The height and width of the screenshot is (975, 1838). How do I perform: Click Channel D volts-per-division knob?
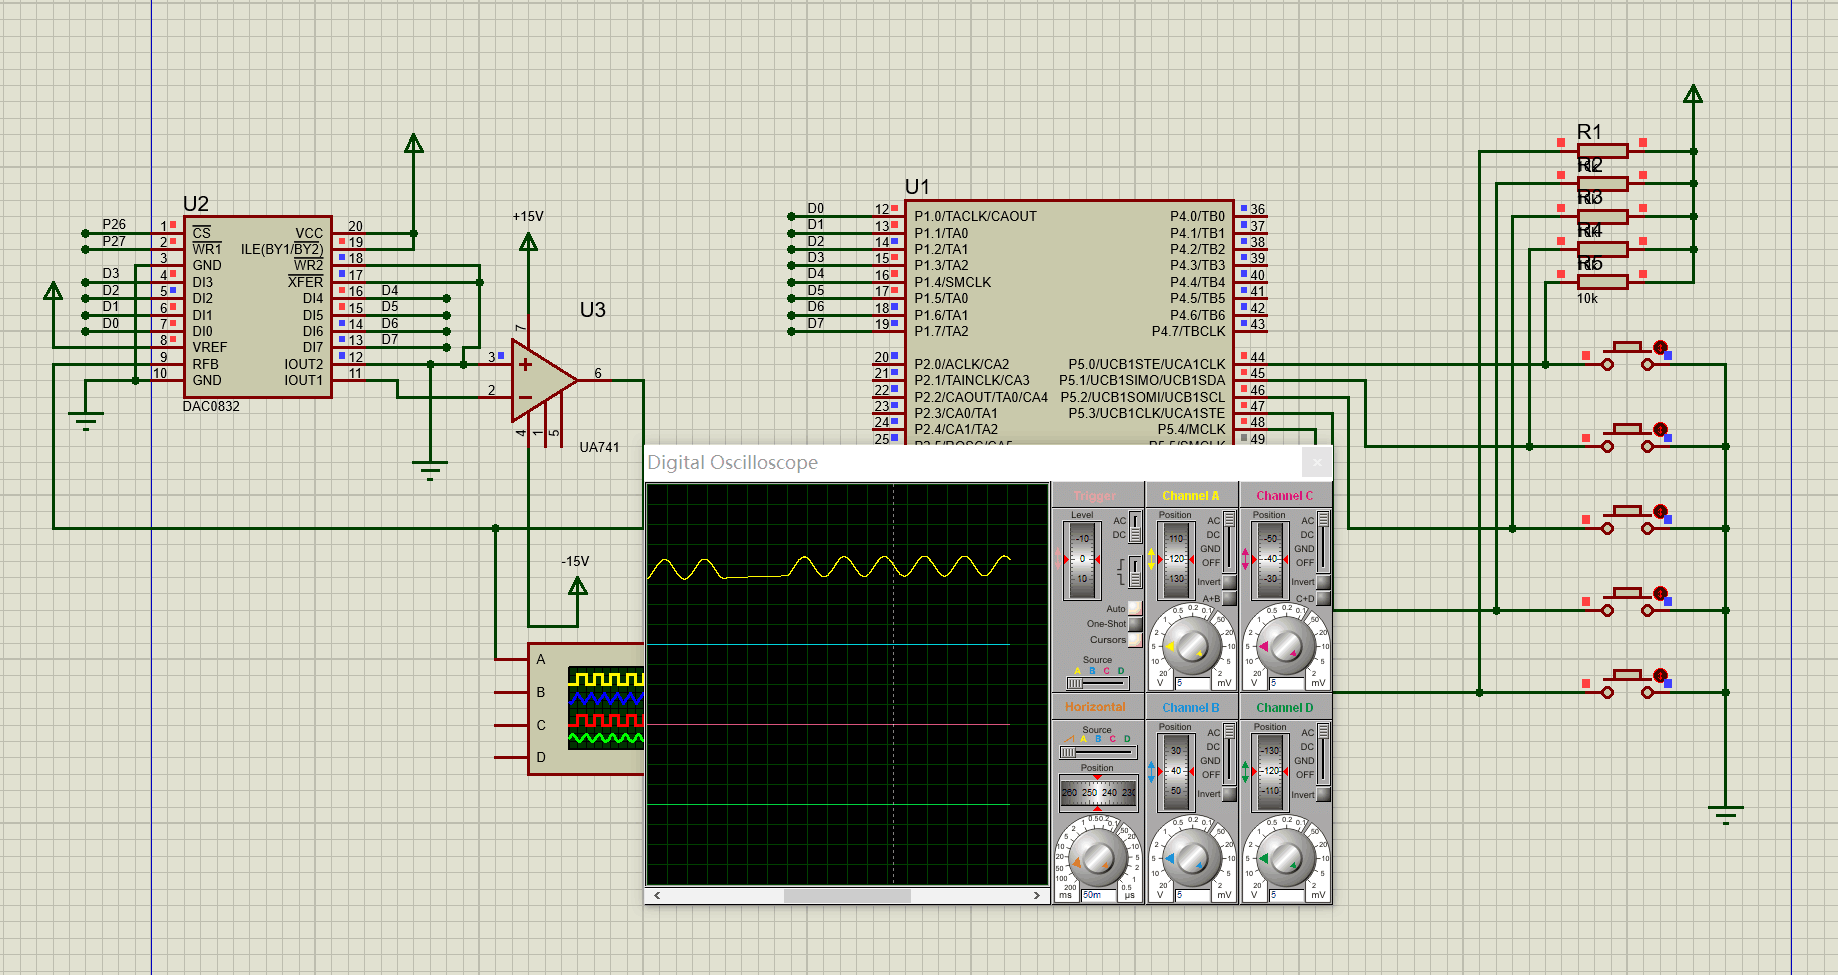click(x=1286, y=857)
